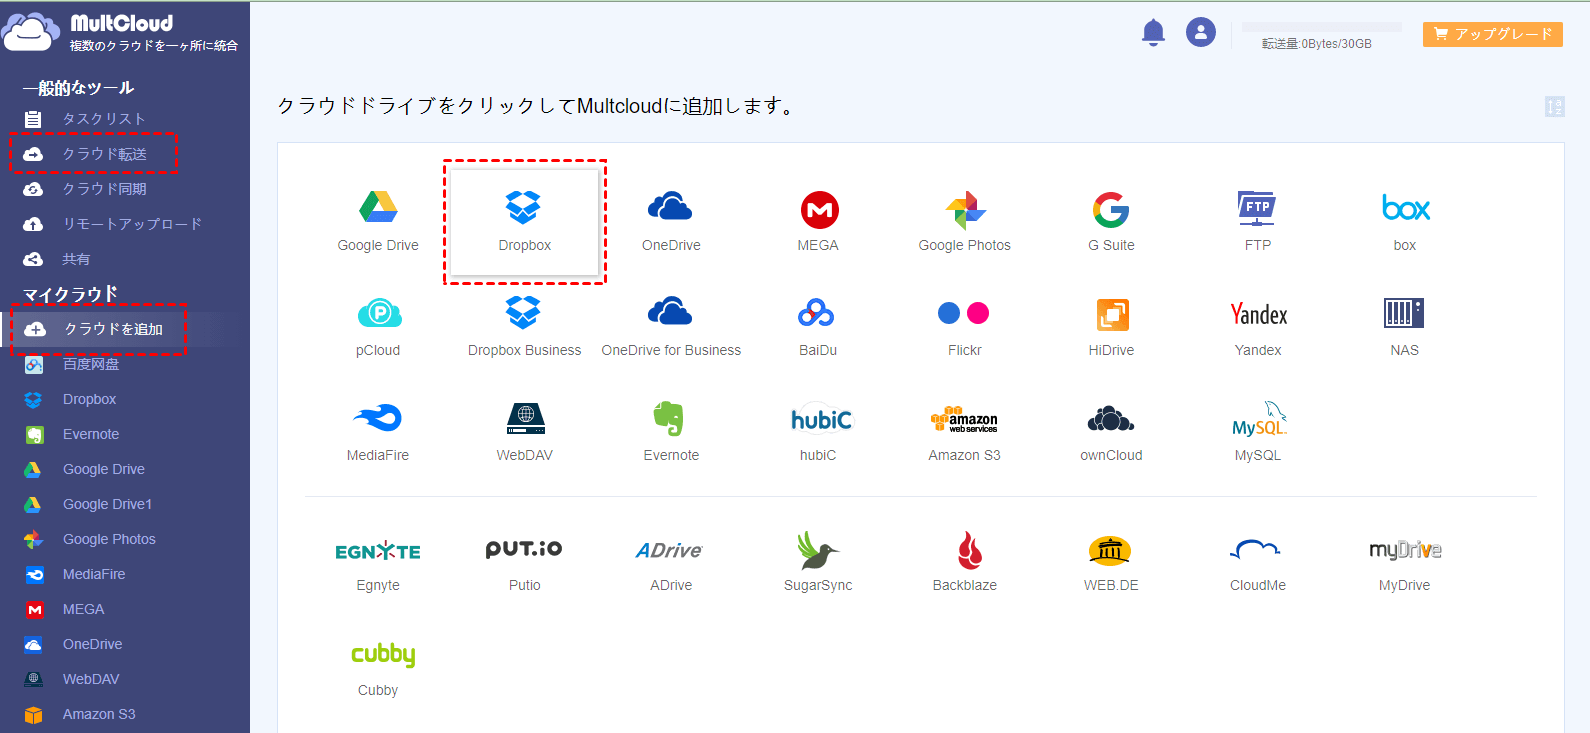
Task: Add a WebDAV connection from the grid
Action: click(525, 432)
